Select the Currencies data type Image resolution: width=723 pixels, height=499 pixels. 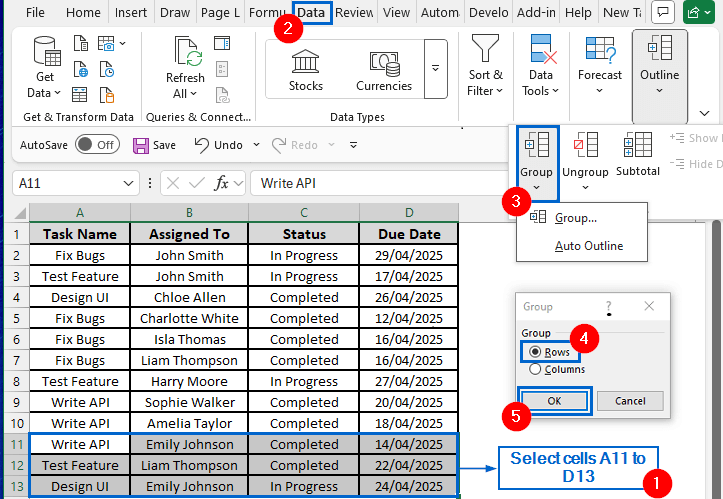click(384, 70)
